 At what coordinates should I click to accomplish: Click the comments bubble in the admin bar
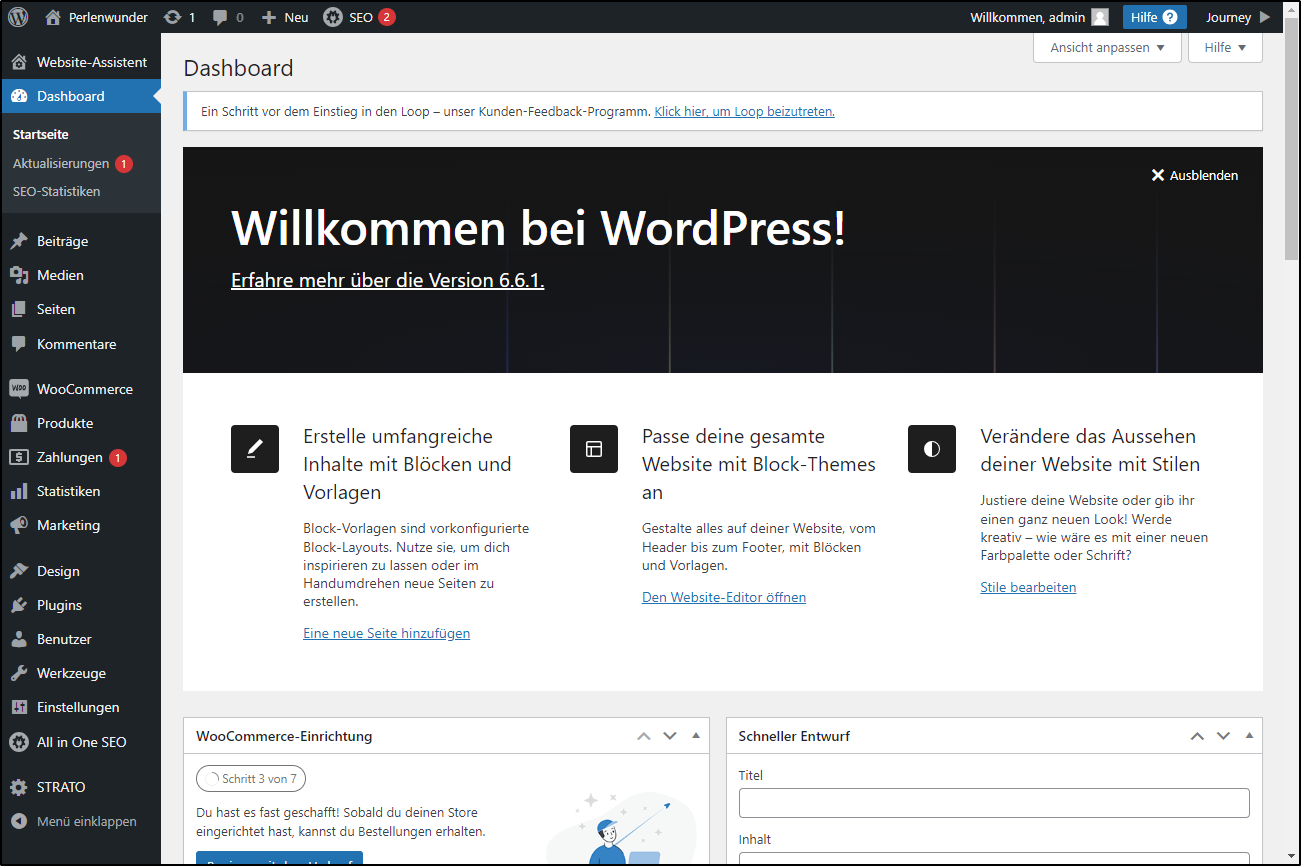(222, 16)
